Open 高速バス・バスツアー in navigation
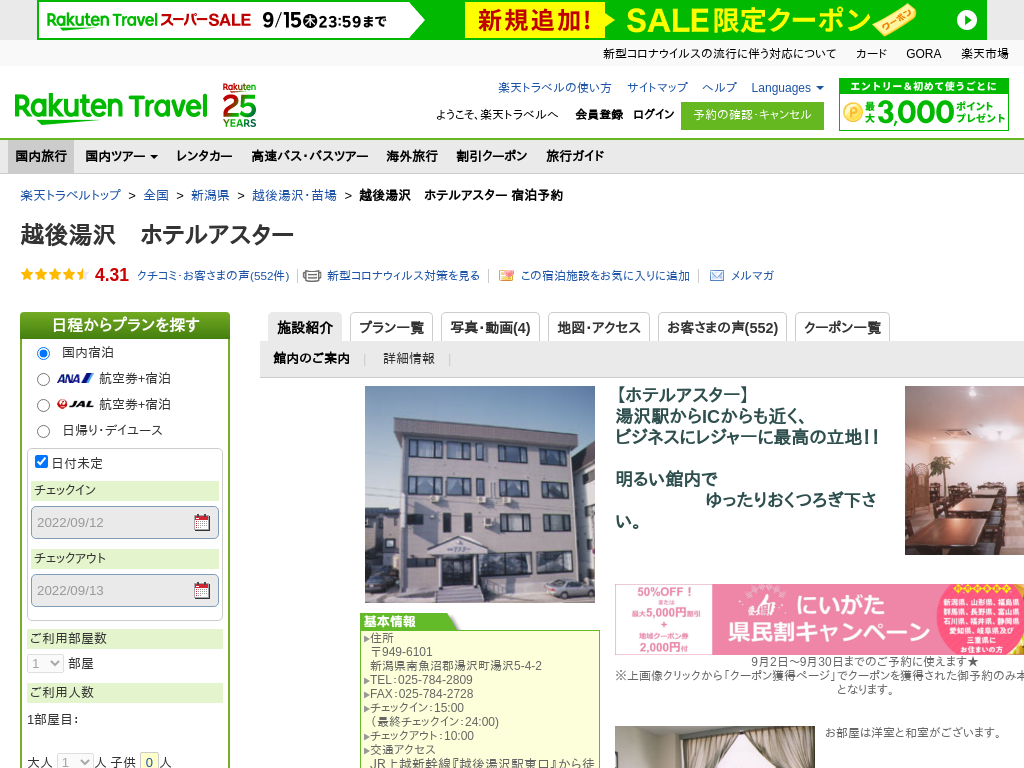This screenshot has width=1024, height=768. coord(310,156)
